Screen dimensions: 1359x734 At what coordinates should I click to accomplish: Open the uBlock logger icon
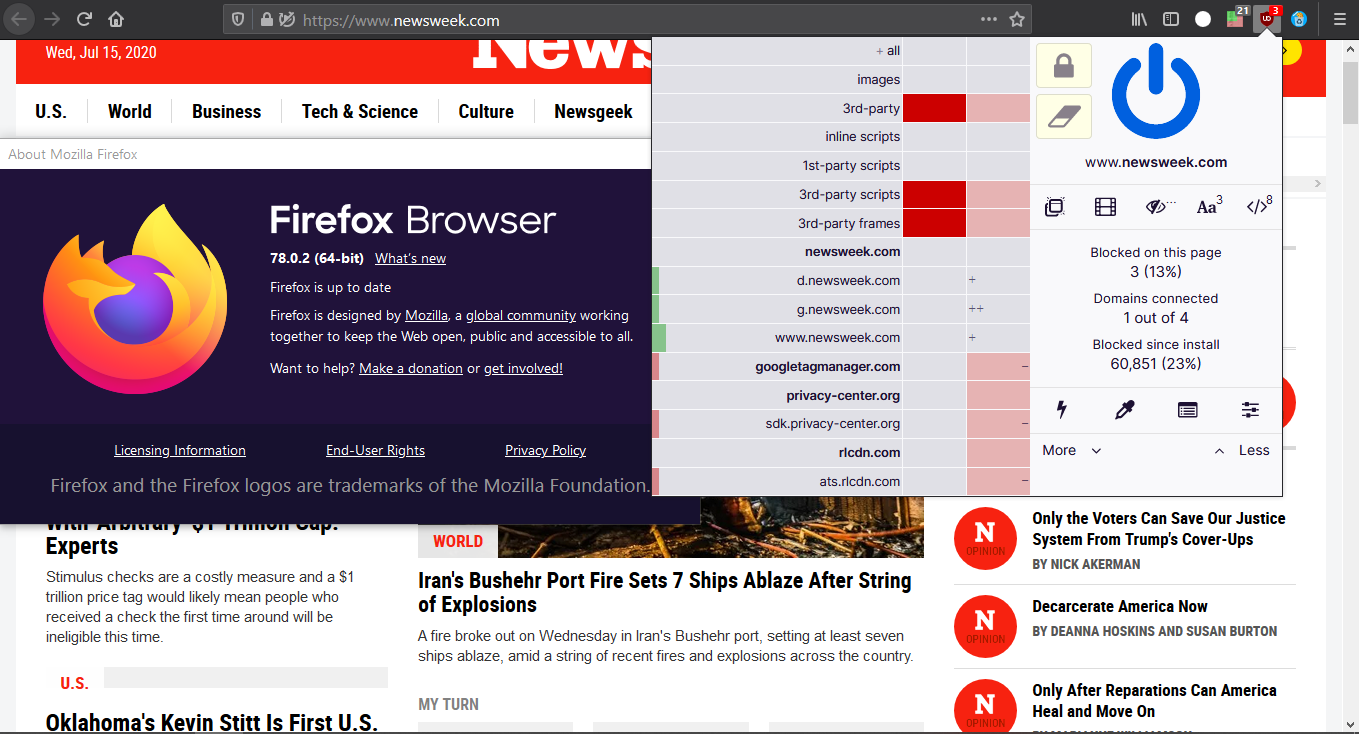(1187, 409)
